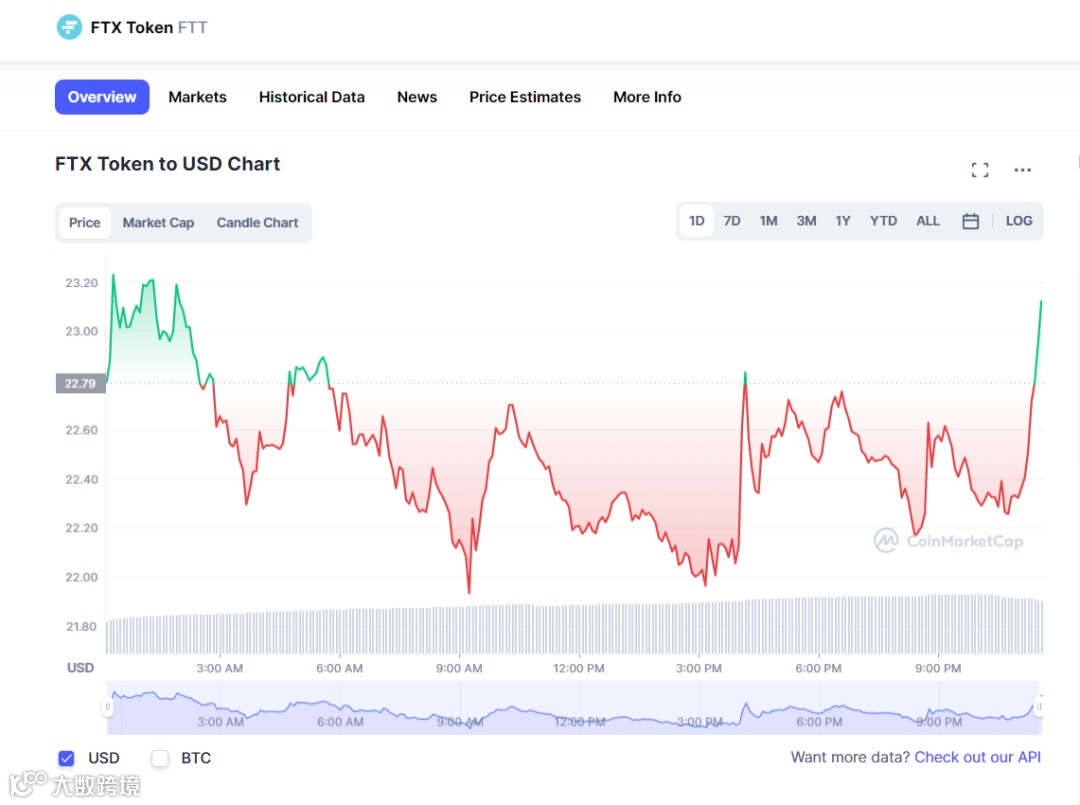Click the mini overview chart navigator
Screen dimensions: 1080x805
tap(573, 708)
